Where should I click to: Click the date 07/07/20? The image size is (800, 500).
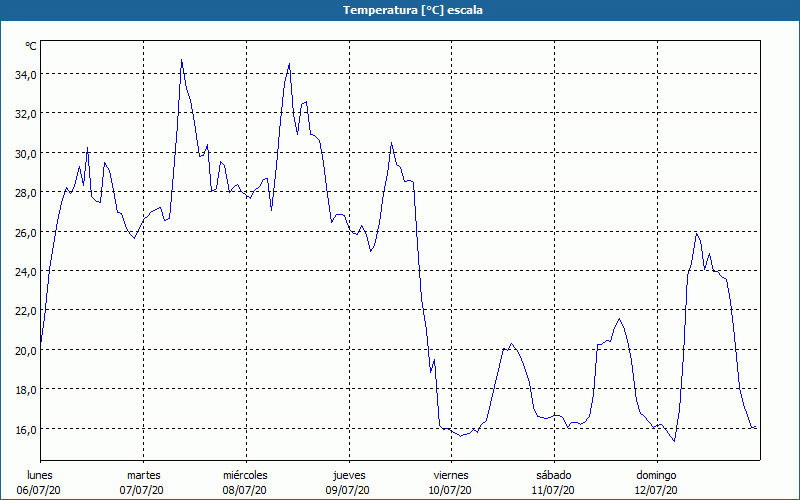point(142,490)
